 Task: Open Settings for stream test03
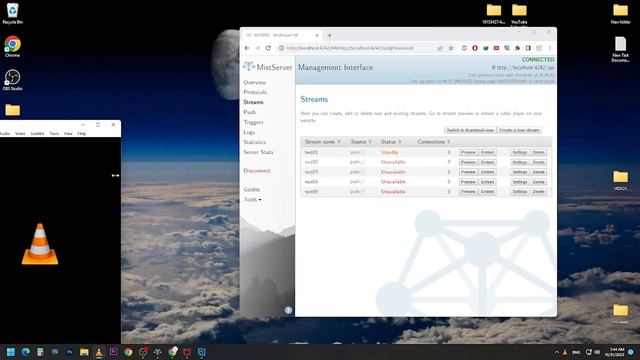pyautogui.click(x=520, y=172)
